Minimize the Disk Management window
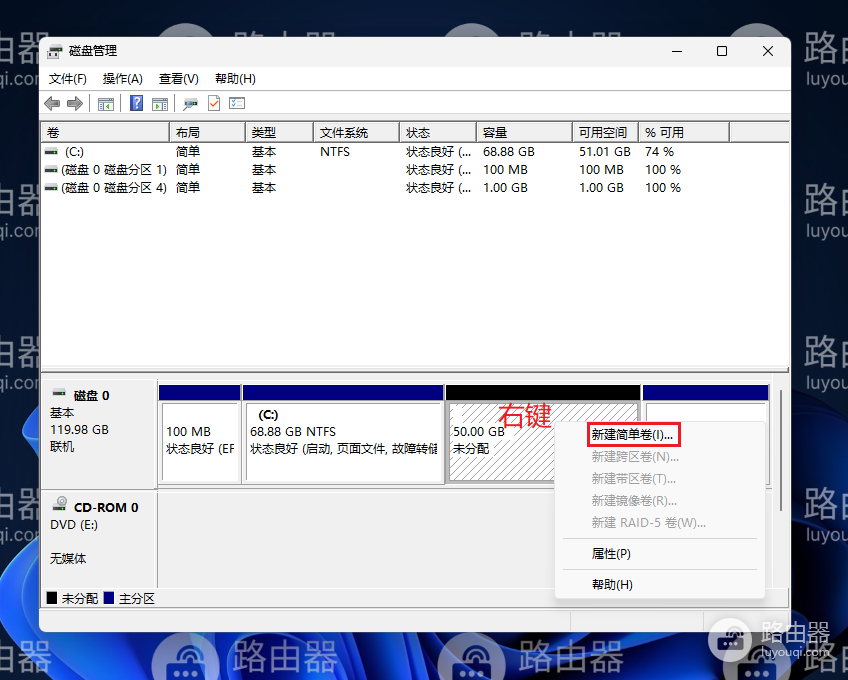The image size is (848, 680). pyautogui.click(x=677, y=51)
